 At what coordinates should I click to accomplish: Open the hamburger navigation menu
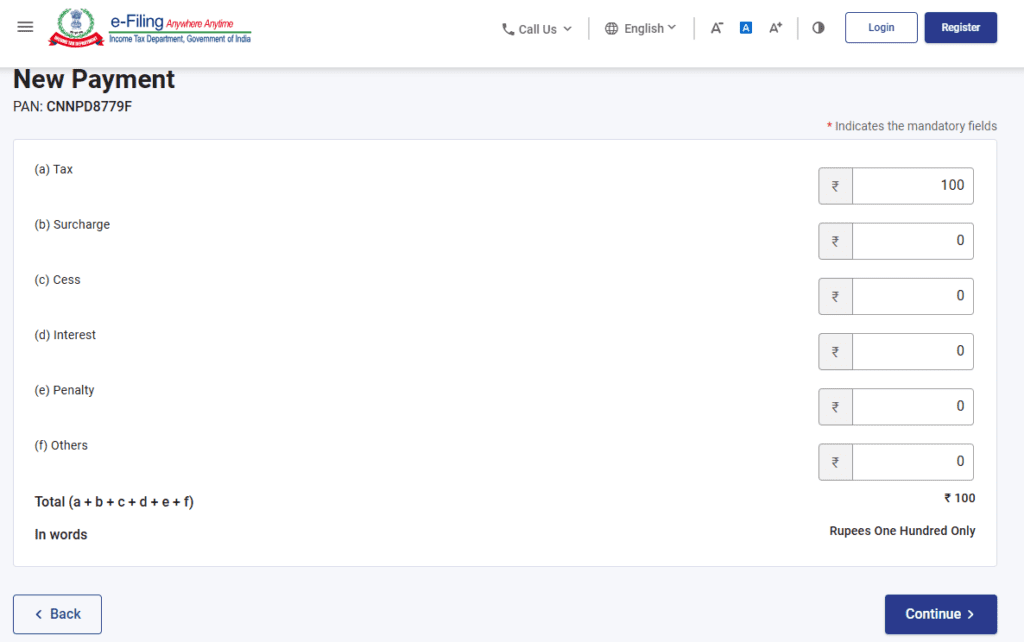26,27
